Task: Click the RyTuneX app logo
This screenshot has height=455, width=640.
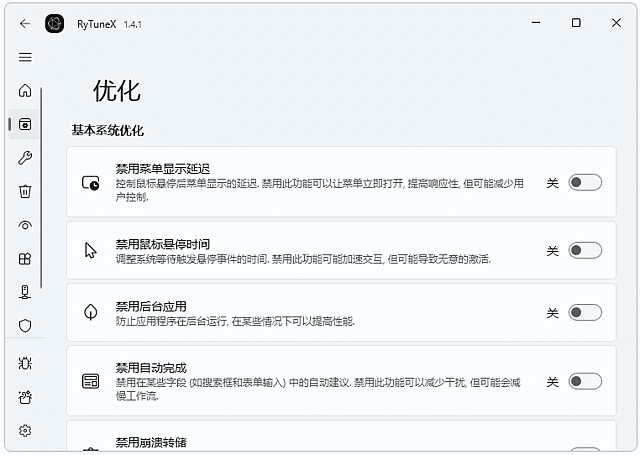Action: [55, 23]
